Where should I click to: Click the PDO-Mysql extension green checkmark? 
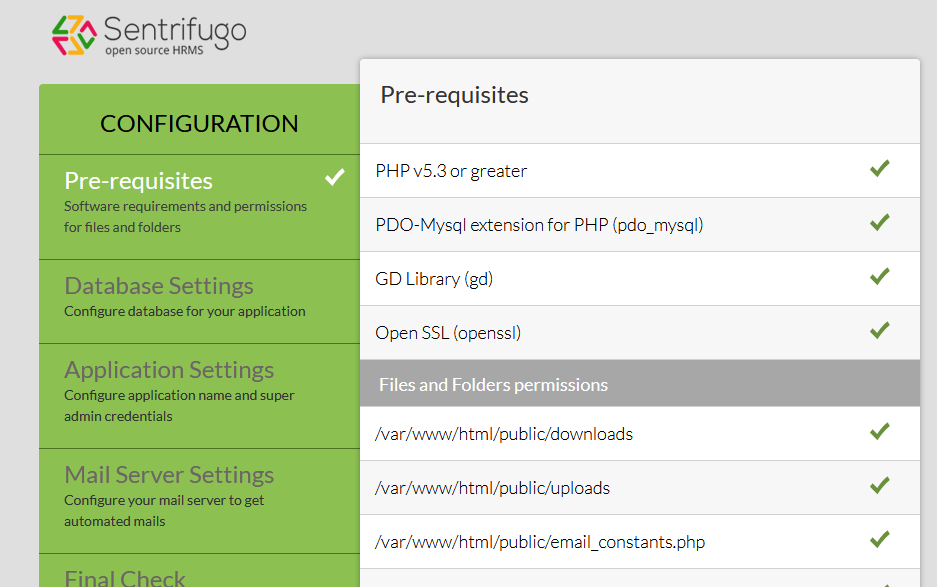(x=879, y=223)
